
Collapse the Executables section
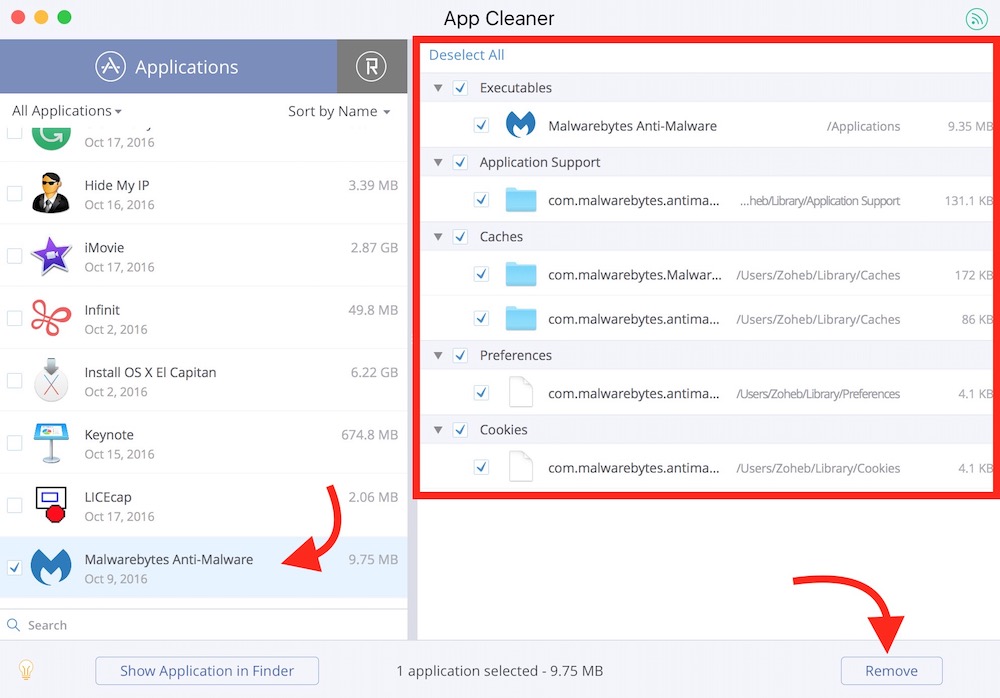(438, 88)
